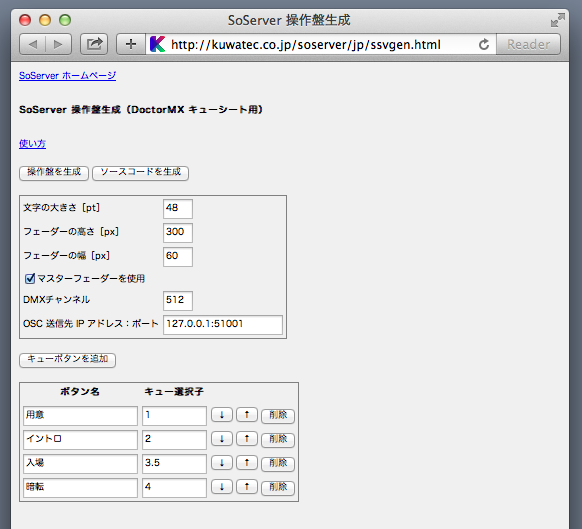Image resolution: width=582 pixels, height=529 pixels.
Task: Click the cue selector field for 用意
Action: (x=174, y=416)
